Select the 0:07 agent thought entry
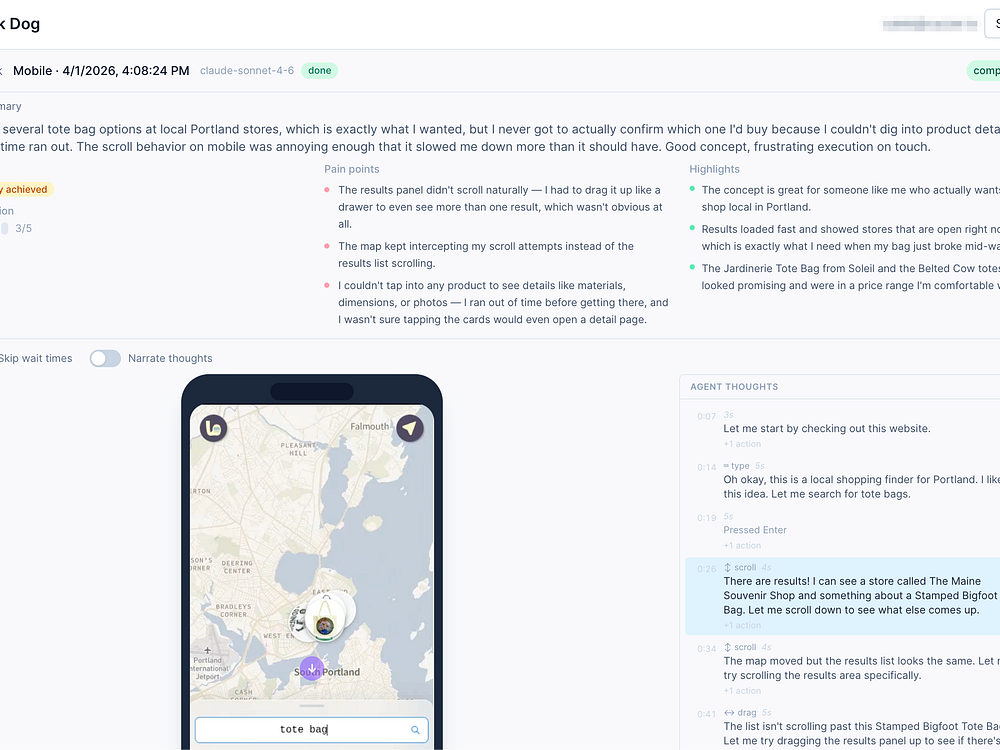 click(842, 429)
